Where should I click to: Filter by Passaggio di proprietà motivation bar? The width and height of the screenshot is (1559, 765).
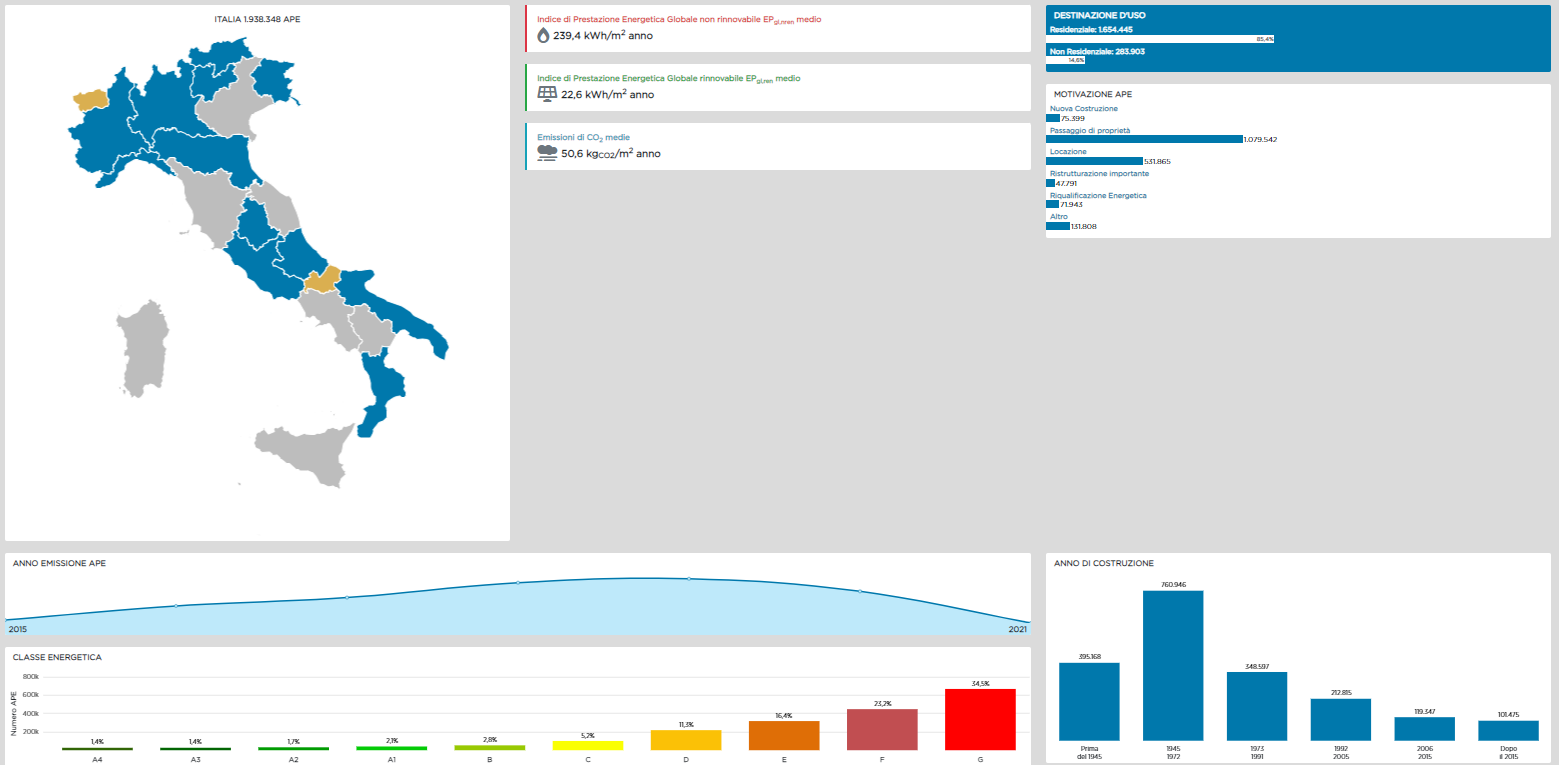point(1144,139)
